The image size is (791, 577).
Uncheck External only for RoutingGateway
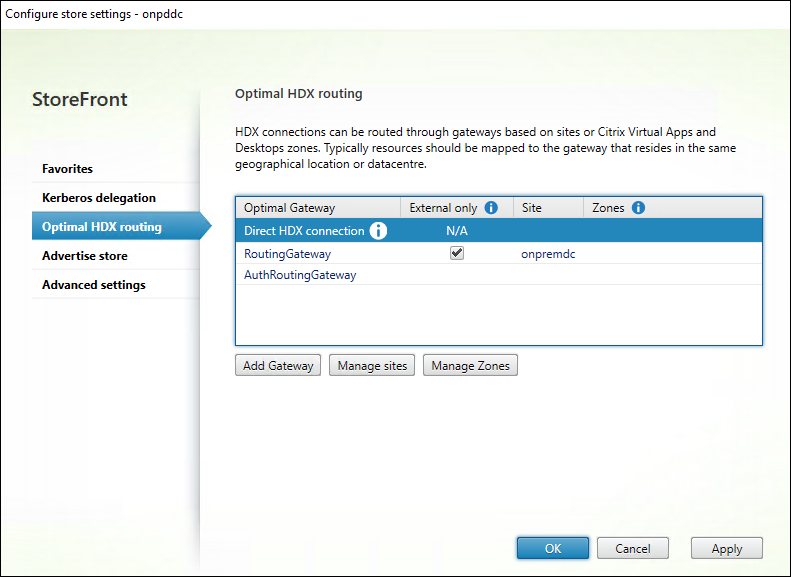point(457,254)
